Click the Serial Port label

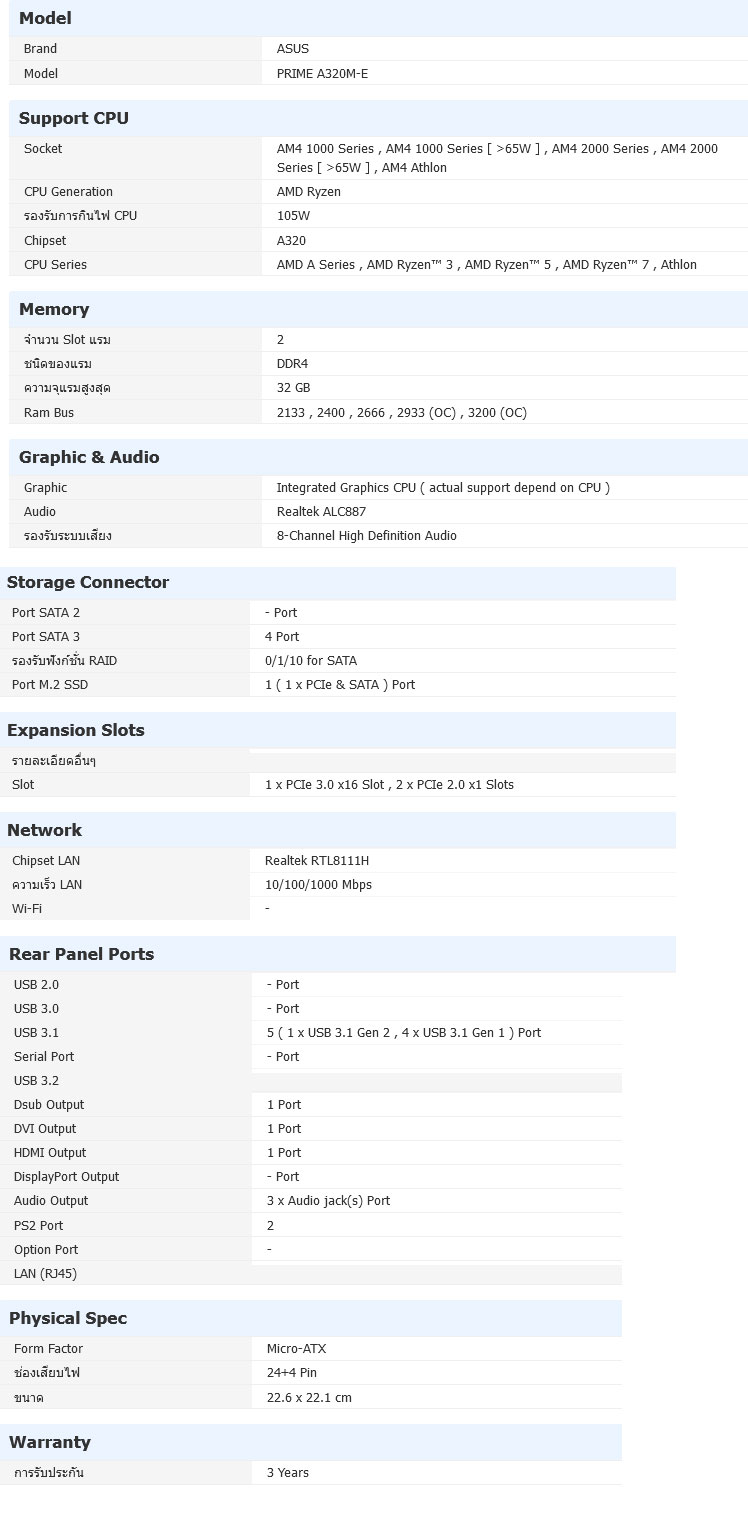pyautogui.click(x=44, y=1057)
